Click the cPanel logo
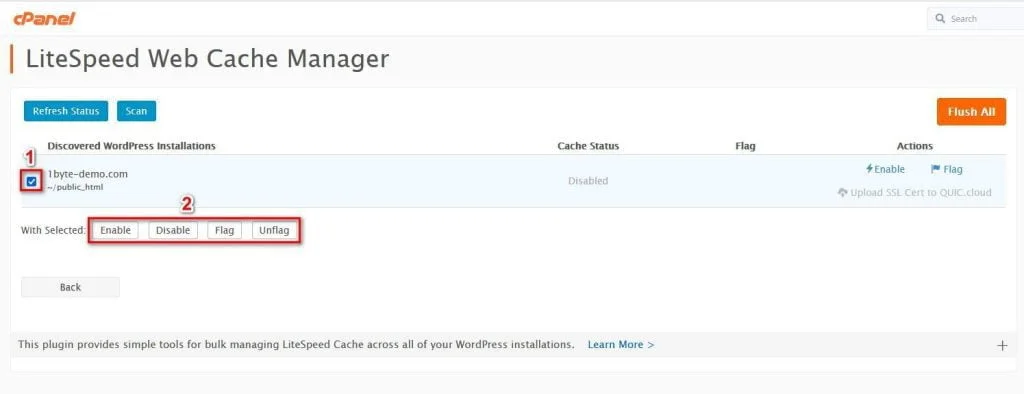 click(x=44, y=19)
